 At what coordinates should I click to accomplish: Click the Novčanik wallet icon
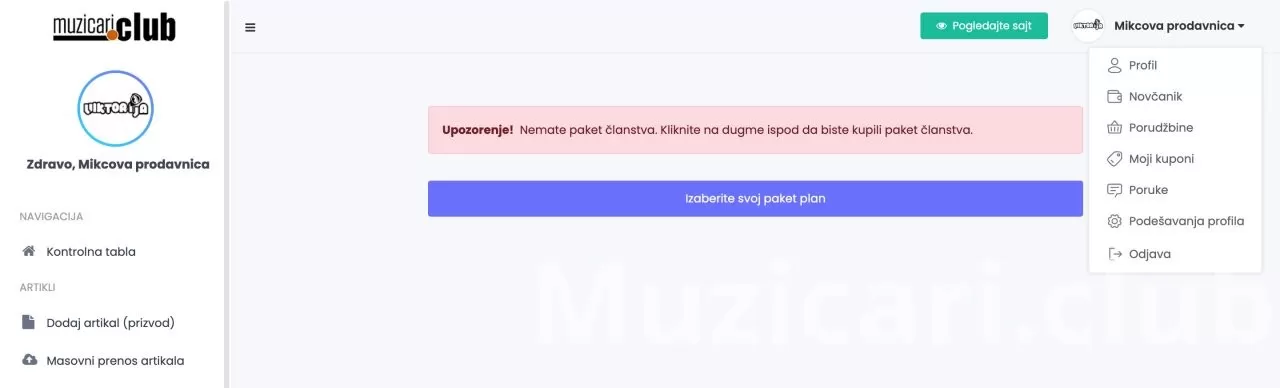point(1115,96)
